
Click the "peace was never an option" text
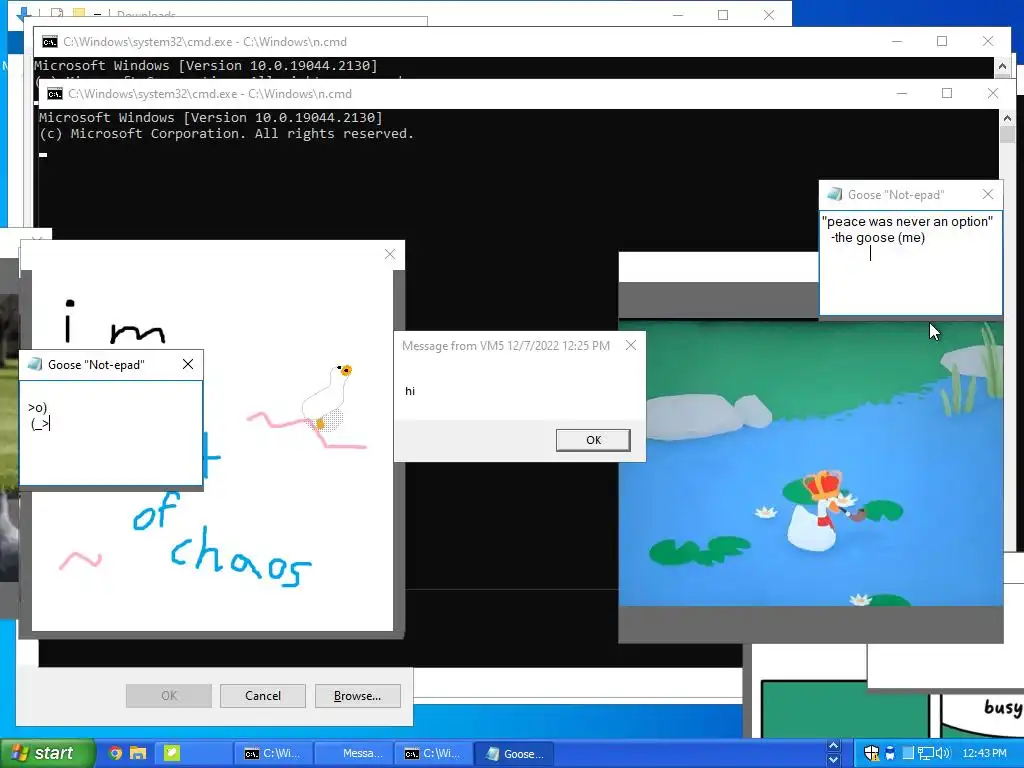[x=907, y=221]
